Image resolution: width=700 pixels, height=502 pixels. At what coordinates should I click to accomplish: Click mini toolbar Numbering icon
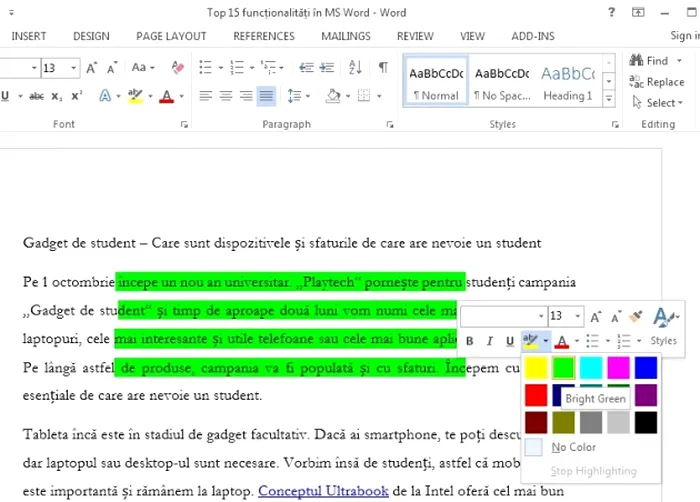click(624, 341)
